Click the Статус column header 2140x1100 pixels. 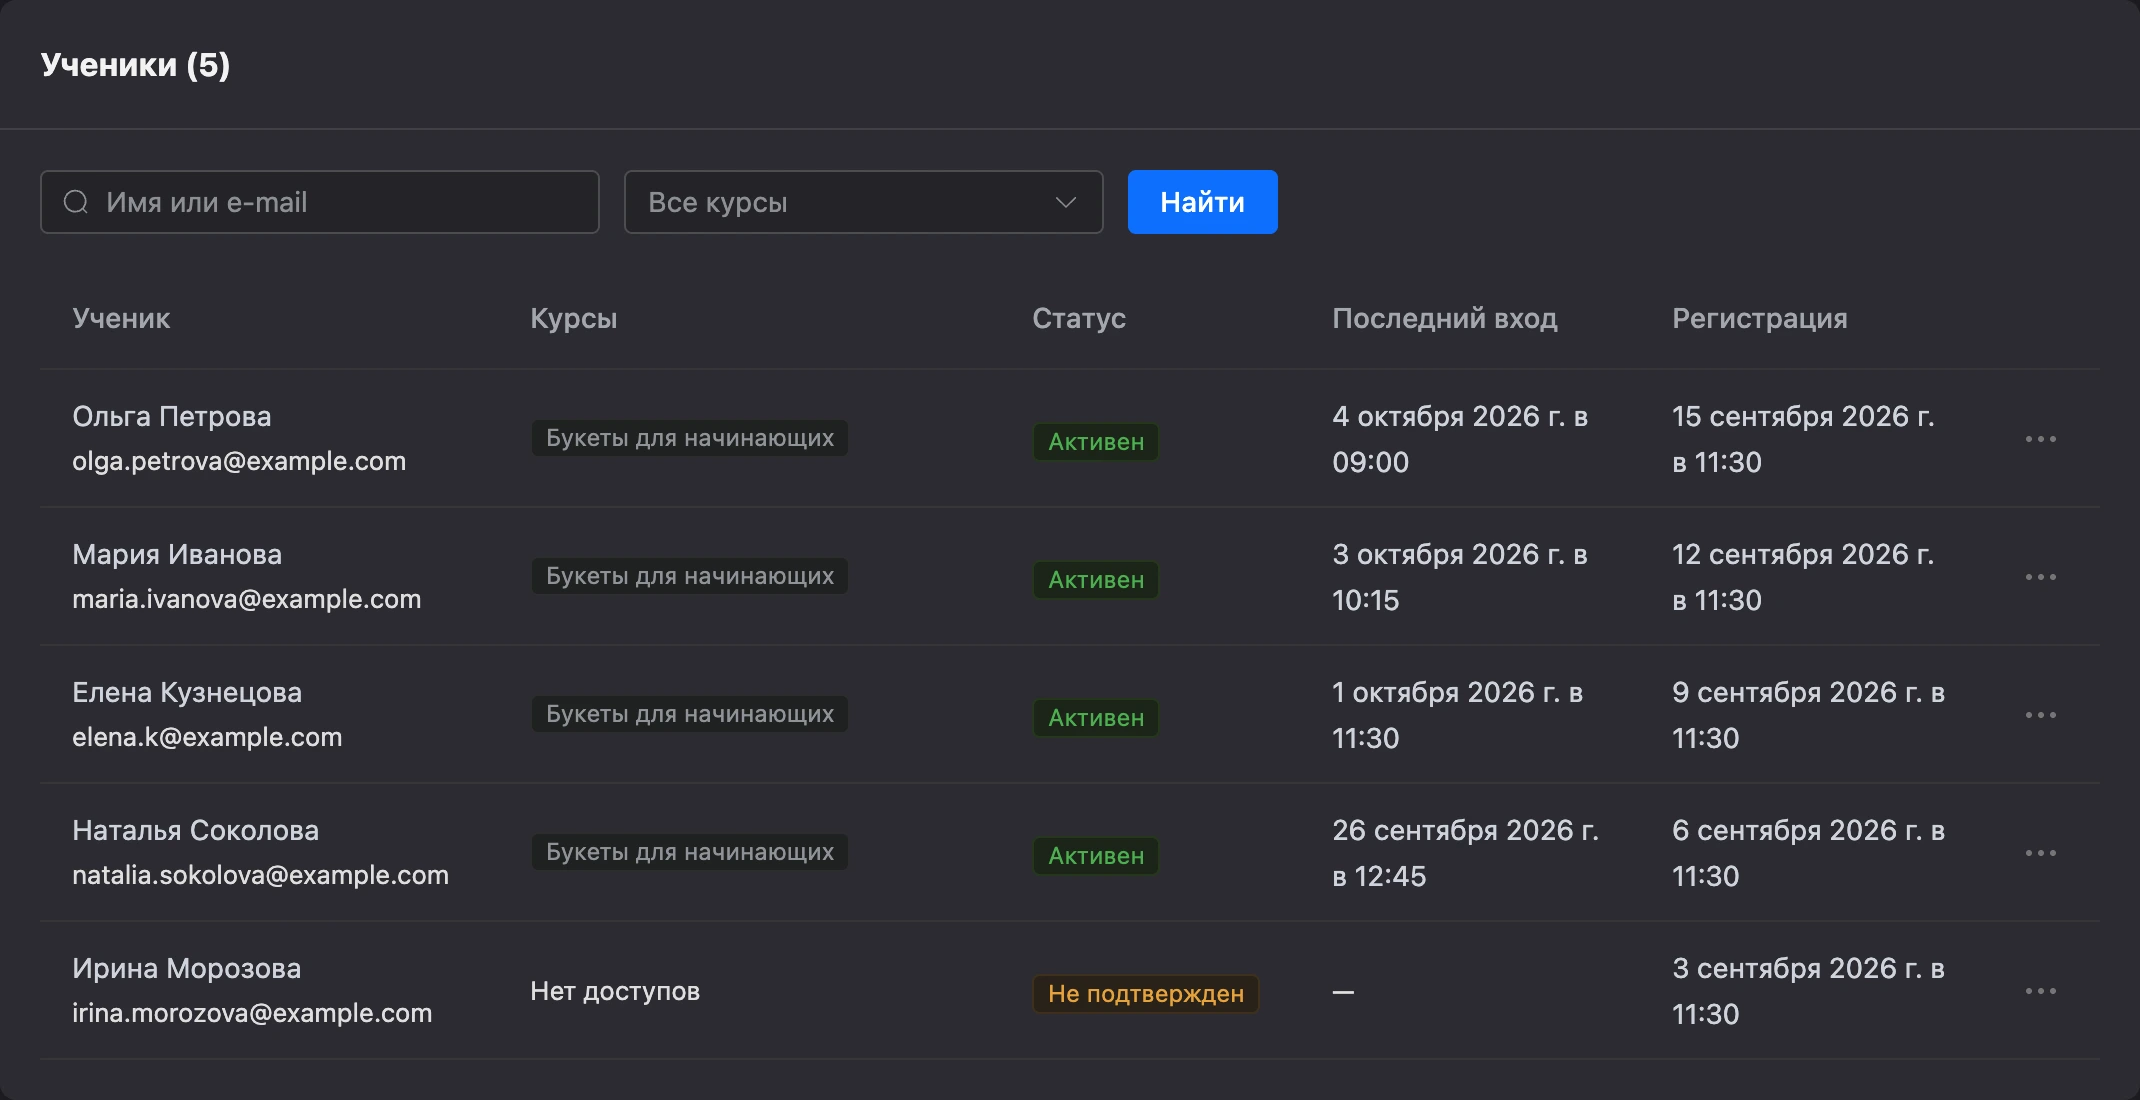pyautogui.click(x=1079, y=318)
